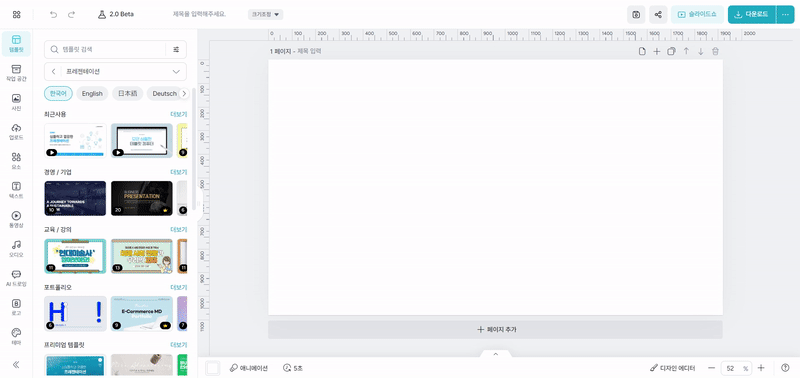Viewport: 800px width, 378px height.
Task: Select the Deutsch language chip
Action: (x=164, y=93)
